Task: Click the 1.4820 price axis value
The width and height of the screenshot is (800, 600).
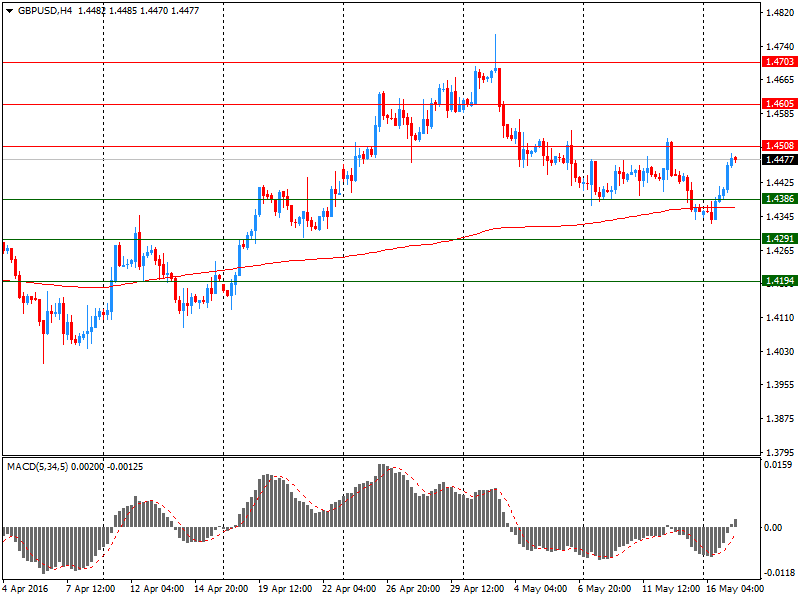Action: 780,13
